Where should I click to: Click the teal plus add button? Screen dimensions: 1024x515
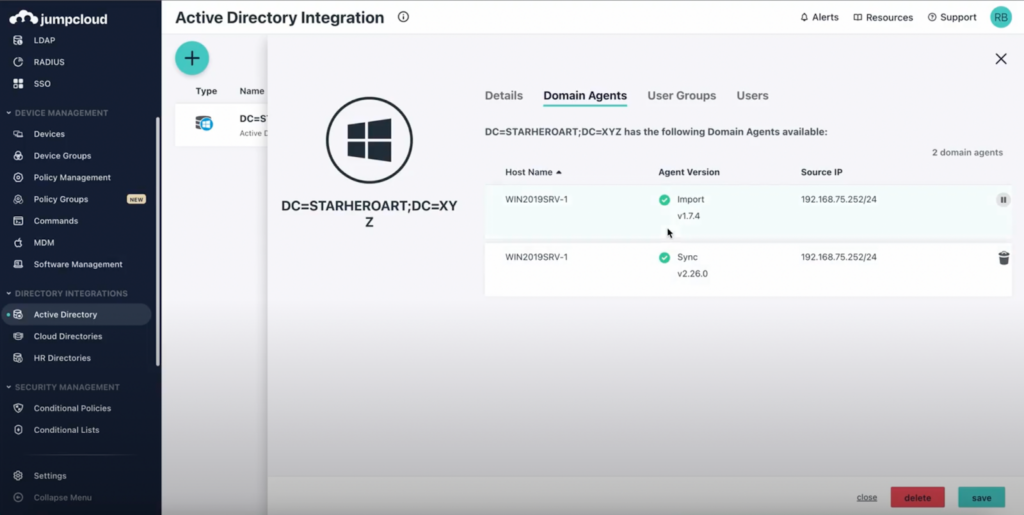click(192, 58)
